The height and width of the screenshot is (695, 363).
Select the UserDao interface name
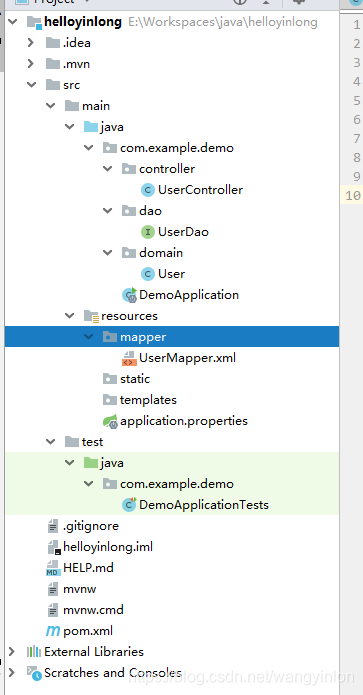(x=183, y=232)
